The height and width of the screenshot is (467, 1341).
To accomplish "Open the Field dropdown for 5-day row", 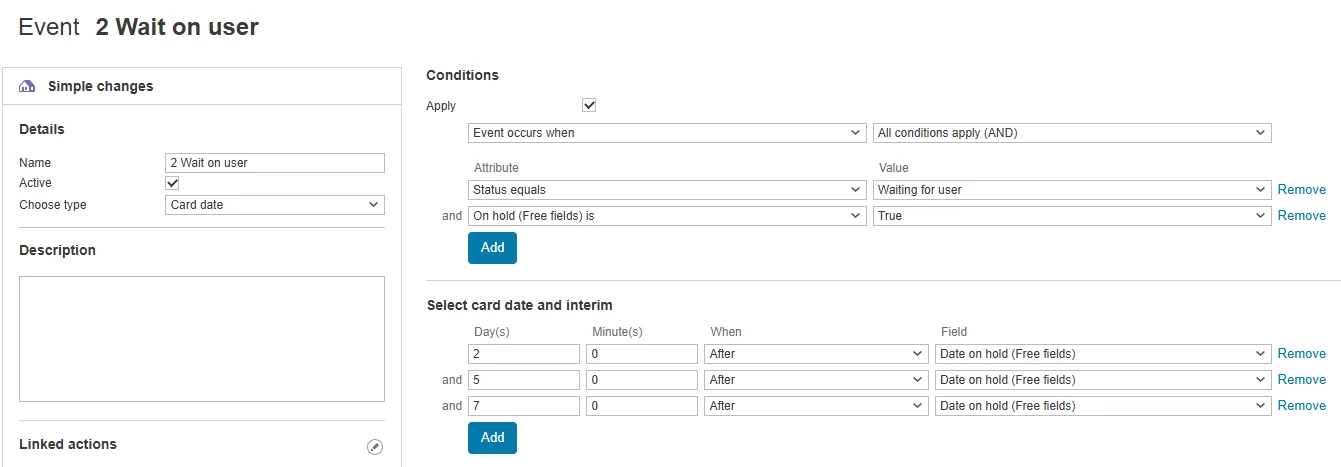I will pyautogui.click(x=1102, y=380).
